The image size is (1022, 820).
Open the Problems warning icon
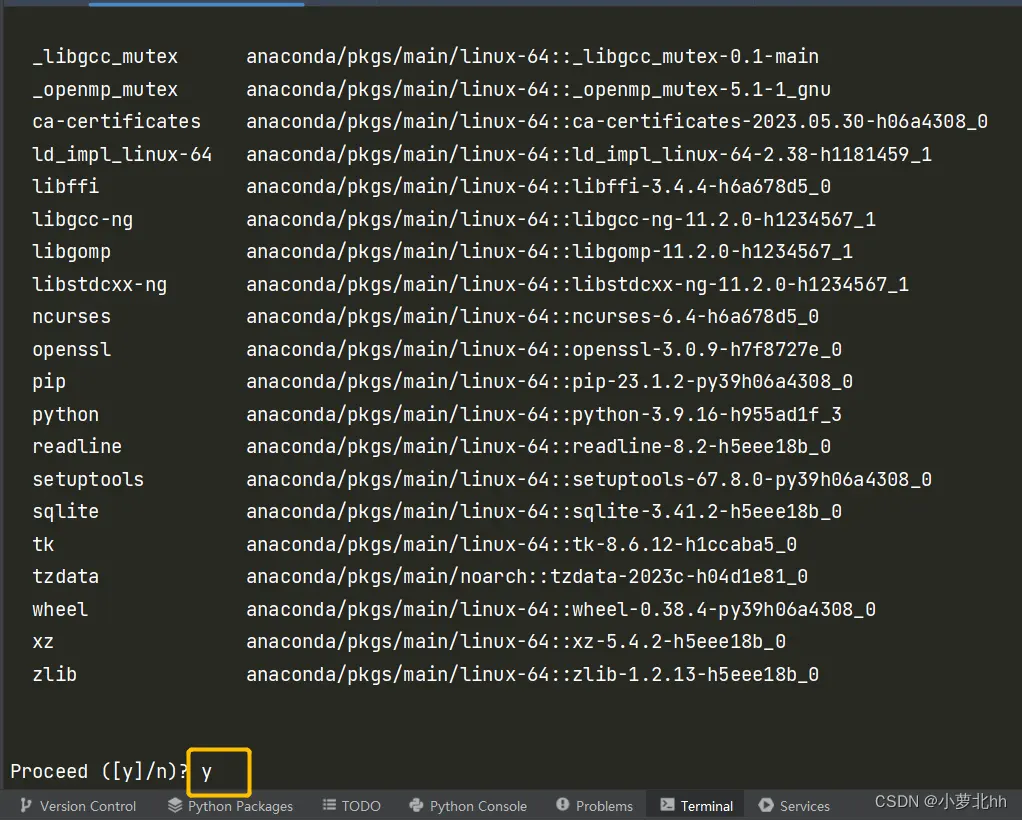(562, 806)
